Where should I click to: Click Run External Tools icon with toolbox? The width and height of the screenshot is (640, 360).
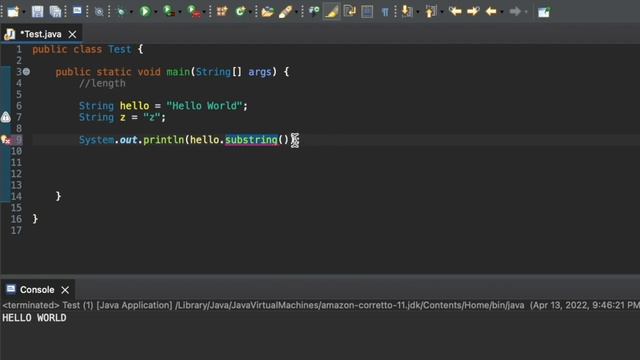coord(193,11)
